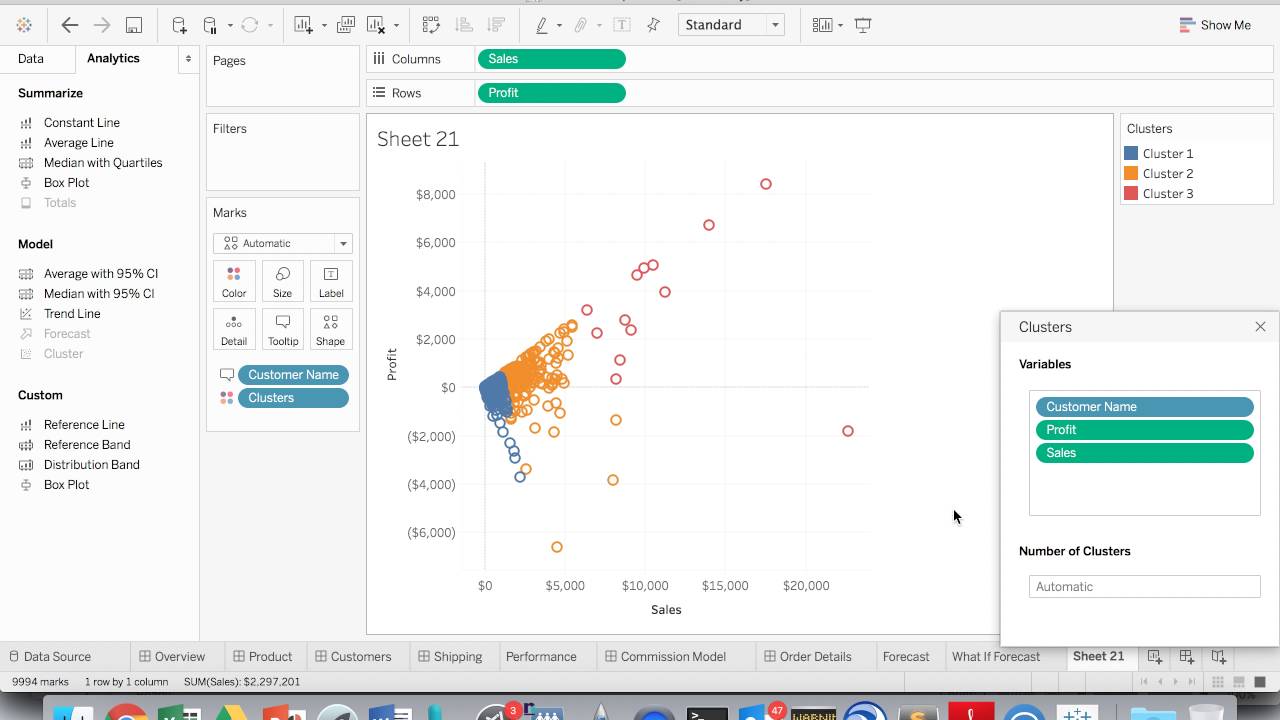
Task: Click the Group members paperclip icon
Action: click(x=580, y=25)
